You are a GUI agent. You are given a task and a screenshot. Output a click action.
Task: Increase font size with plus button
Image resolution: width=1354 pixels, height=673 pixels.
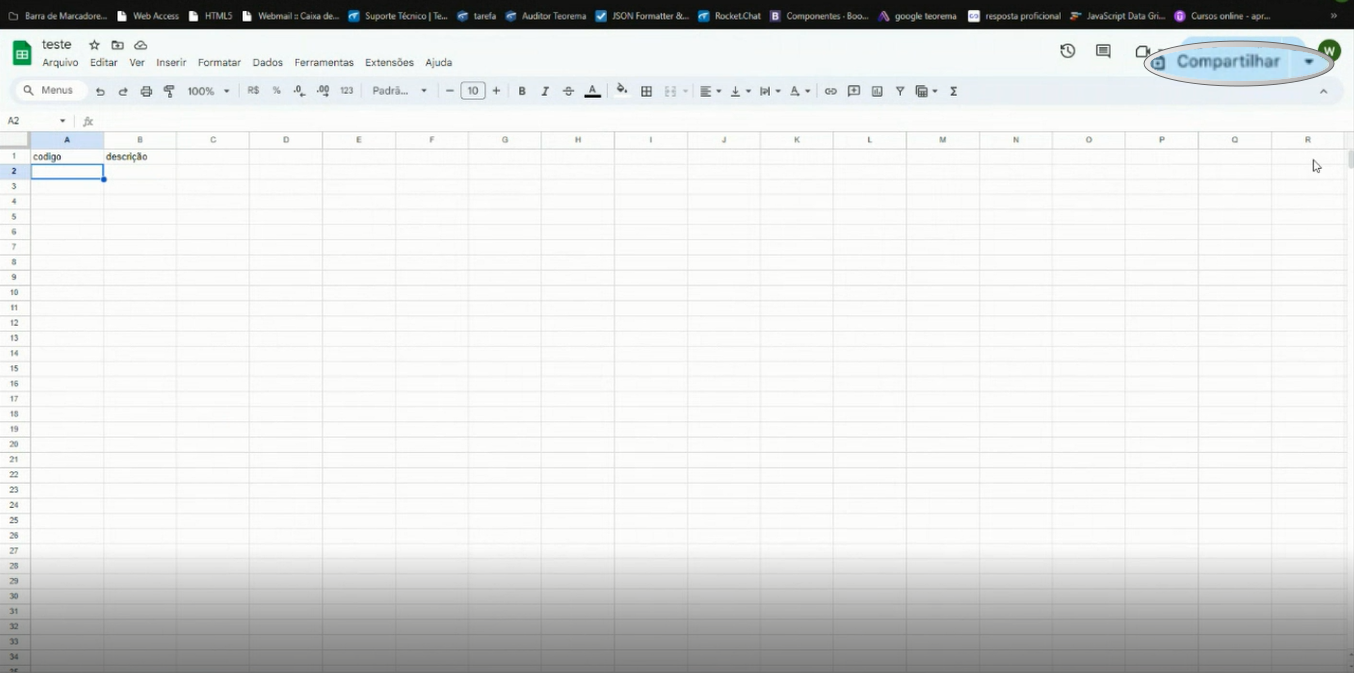pyautogui.click(x=496, y=91)
